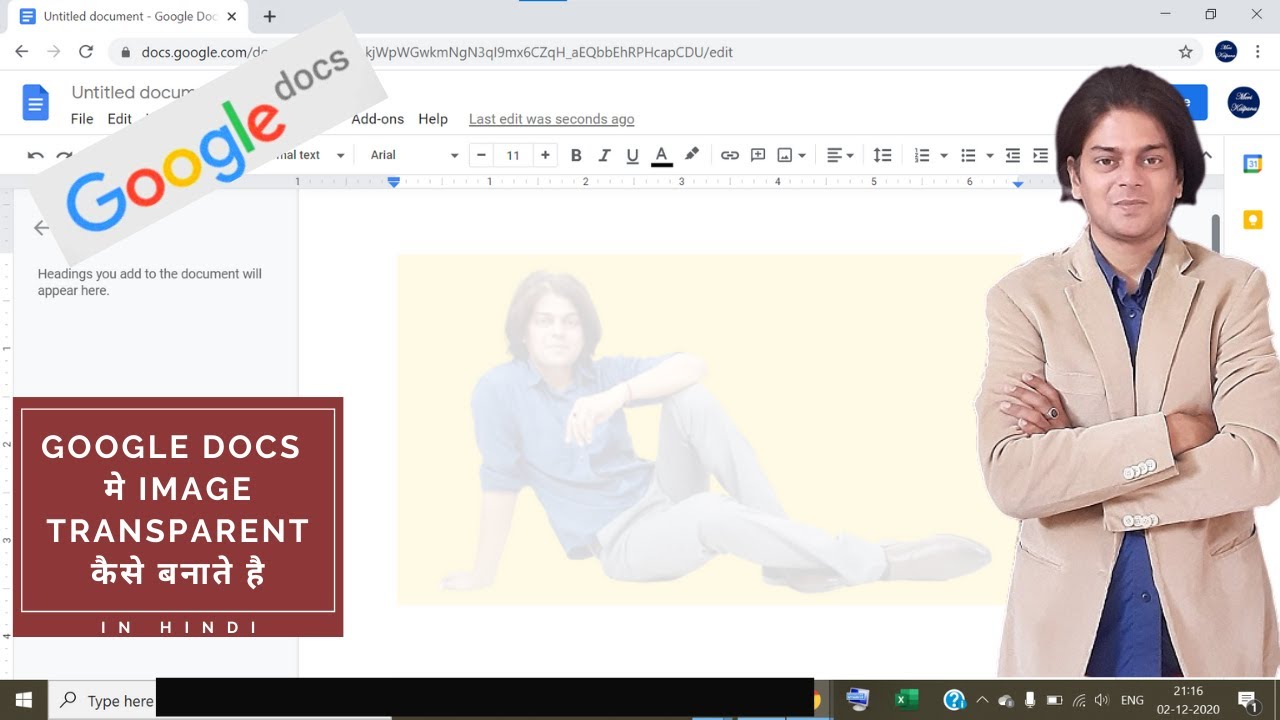Click the computer monitor app in taskbar
The height and width of the screenshot is (720, 1280).
tap(858, 699)
